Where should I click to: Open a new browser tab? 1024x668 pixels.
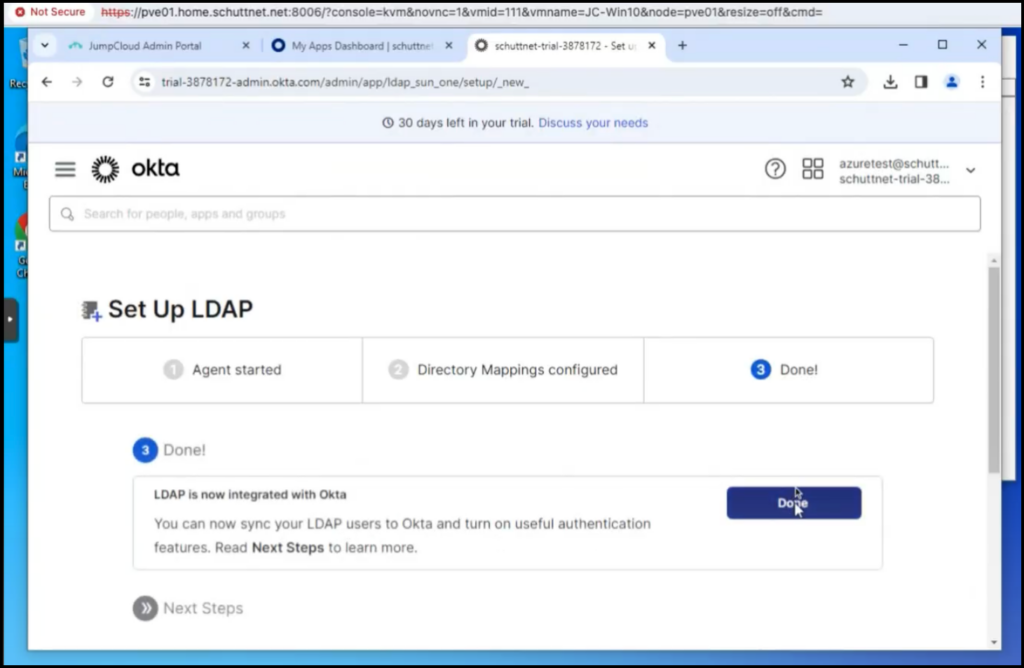(x=682, y=45)
